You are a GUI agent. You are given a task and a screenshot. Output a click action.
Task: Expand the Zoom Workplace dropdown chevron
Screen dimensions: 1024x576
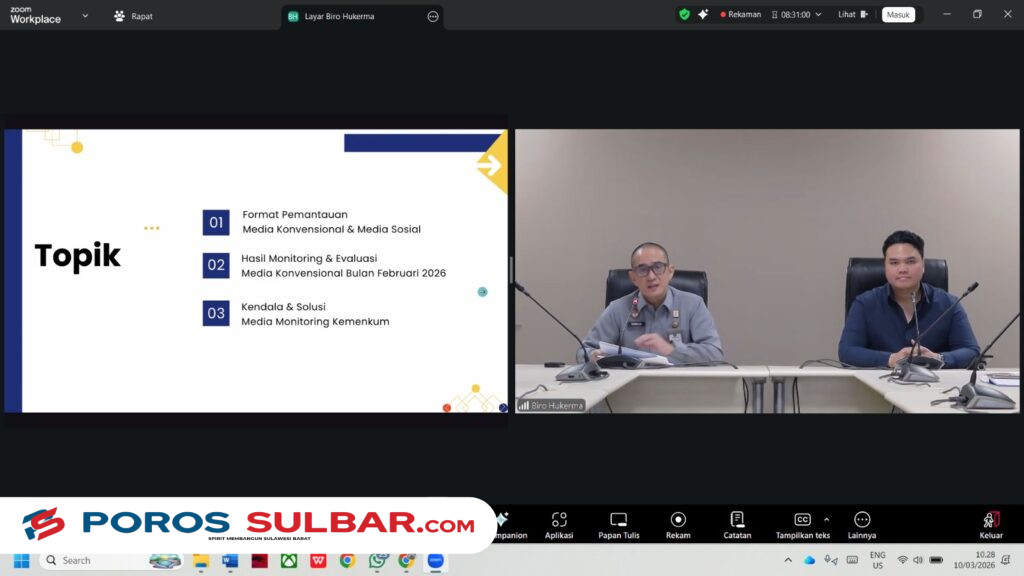pyautogui.click(x=85, y=16)
